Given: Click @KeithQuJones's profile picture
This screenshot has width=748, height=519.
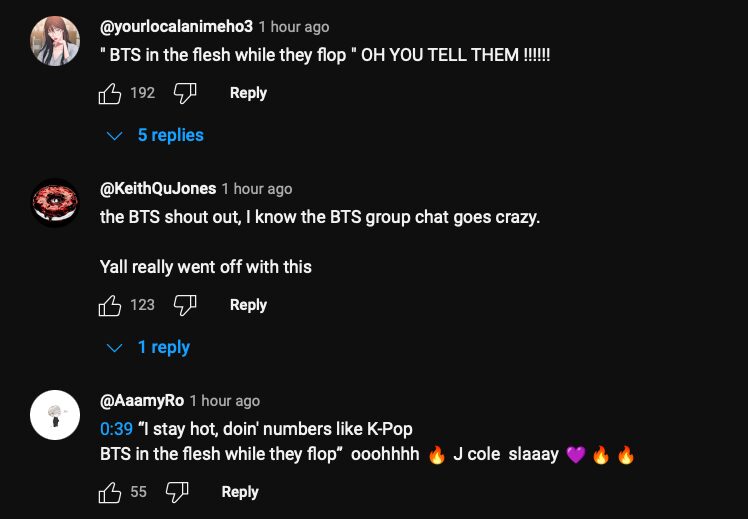Looking at the screenshot, I should point(55,204).
